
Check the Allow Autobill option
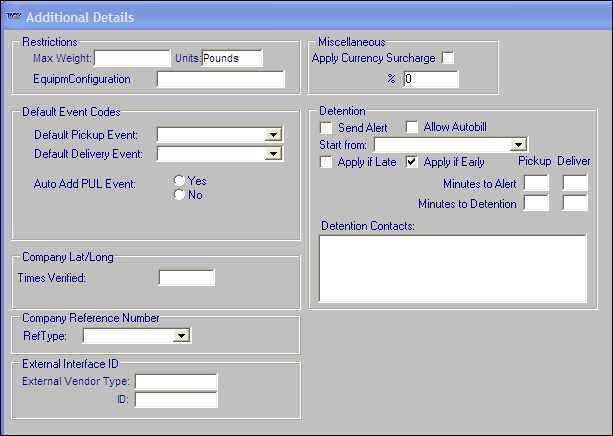point(412,128)
